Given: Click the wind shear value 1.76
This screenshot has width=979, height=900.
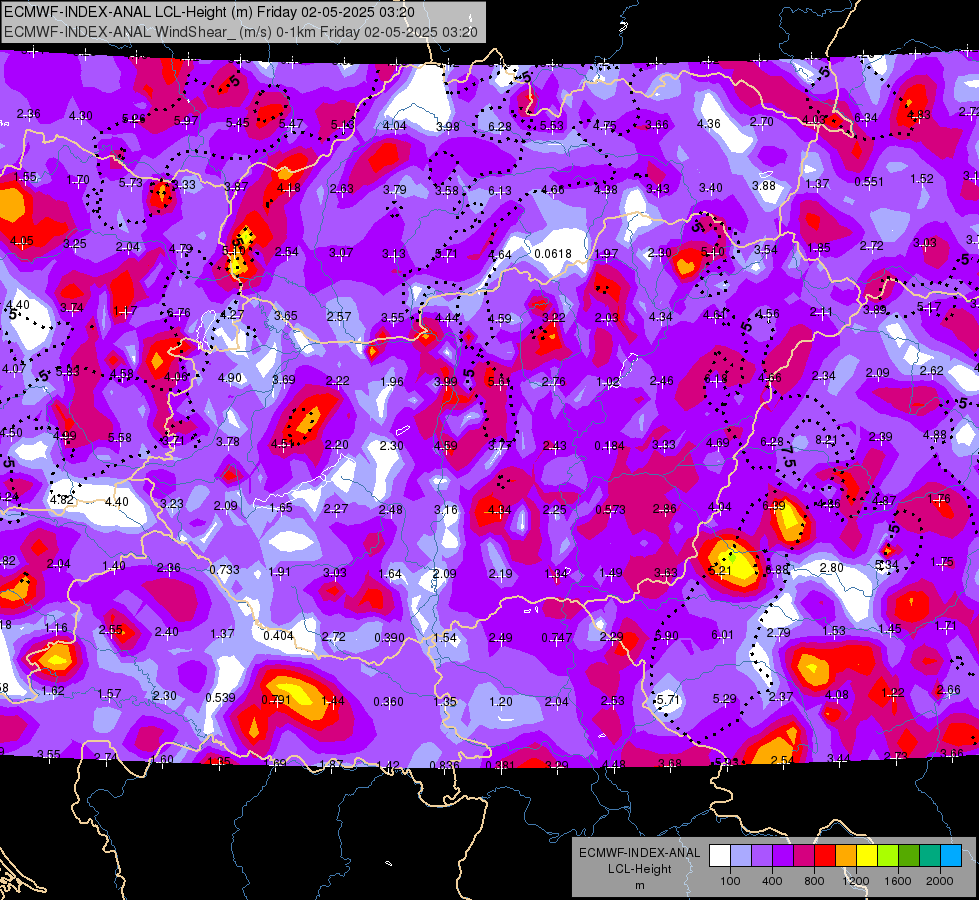Looking at the screenshot, I should point(939,498).
